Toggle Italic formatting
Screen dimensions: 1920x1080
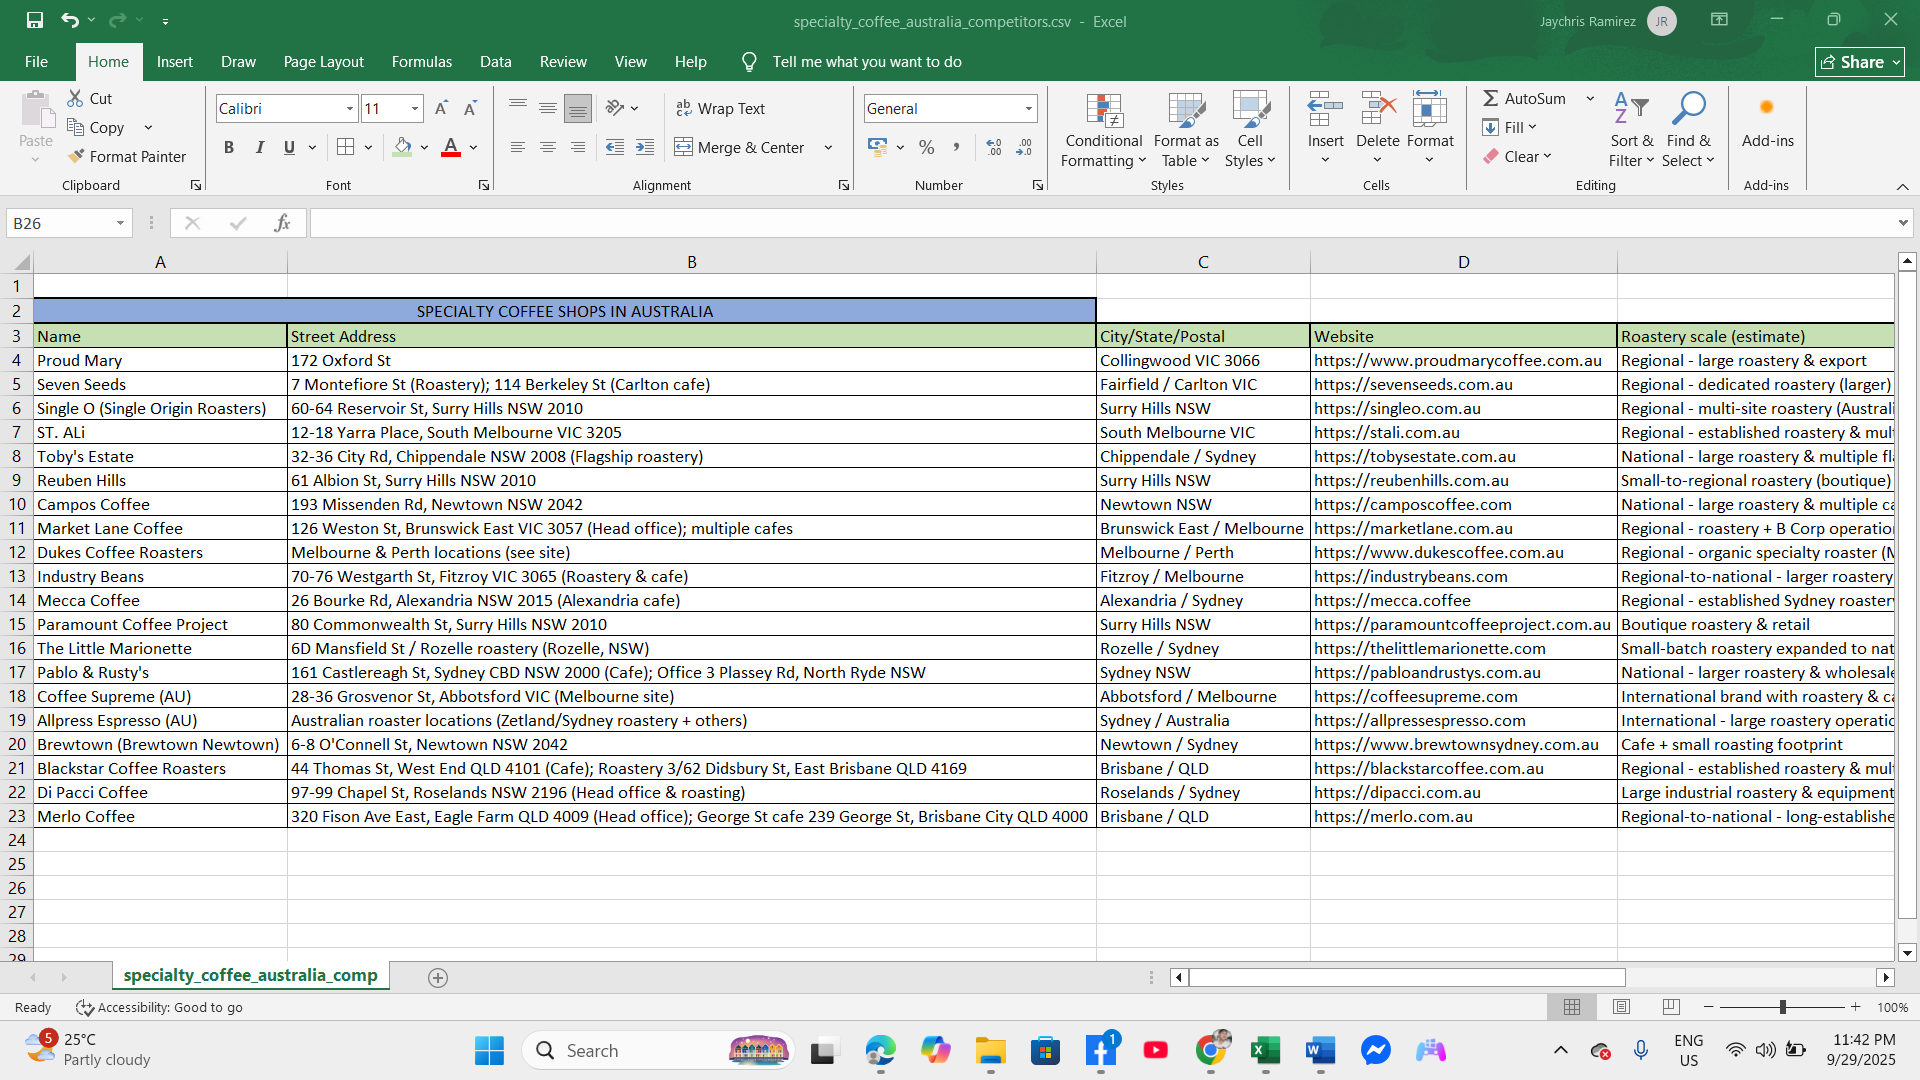[260, 147]
